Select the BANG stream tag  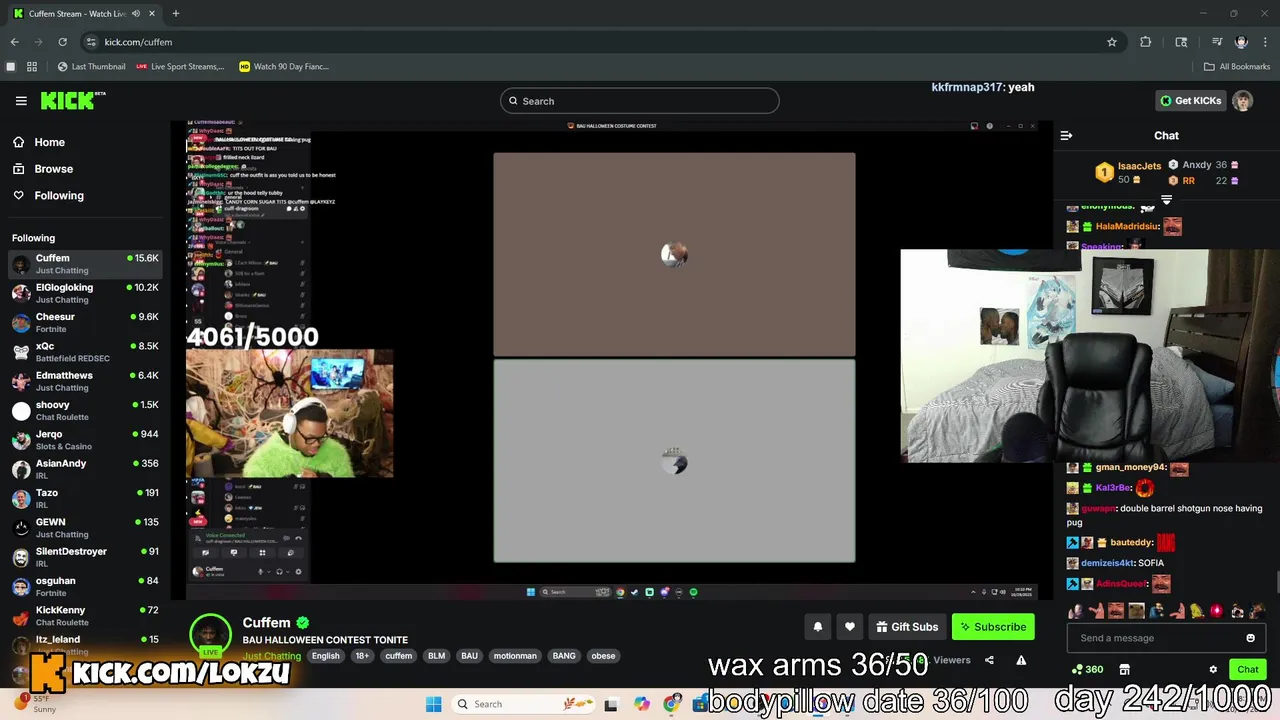(x=564, y=656)
